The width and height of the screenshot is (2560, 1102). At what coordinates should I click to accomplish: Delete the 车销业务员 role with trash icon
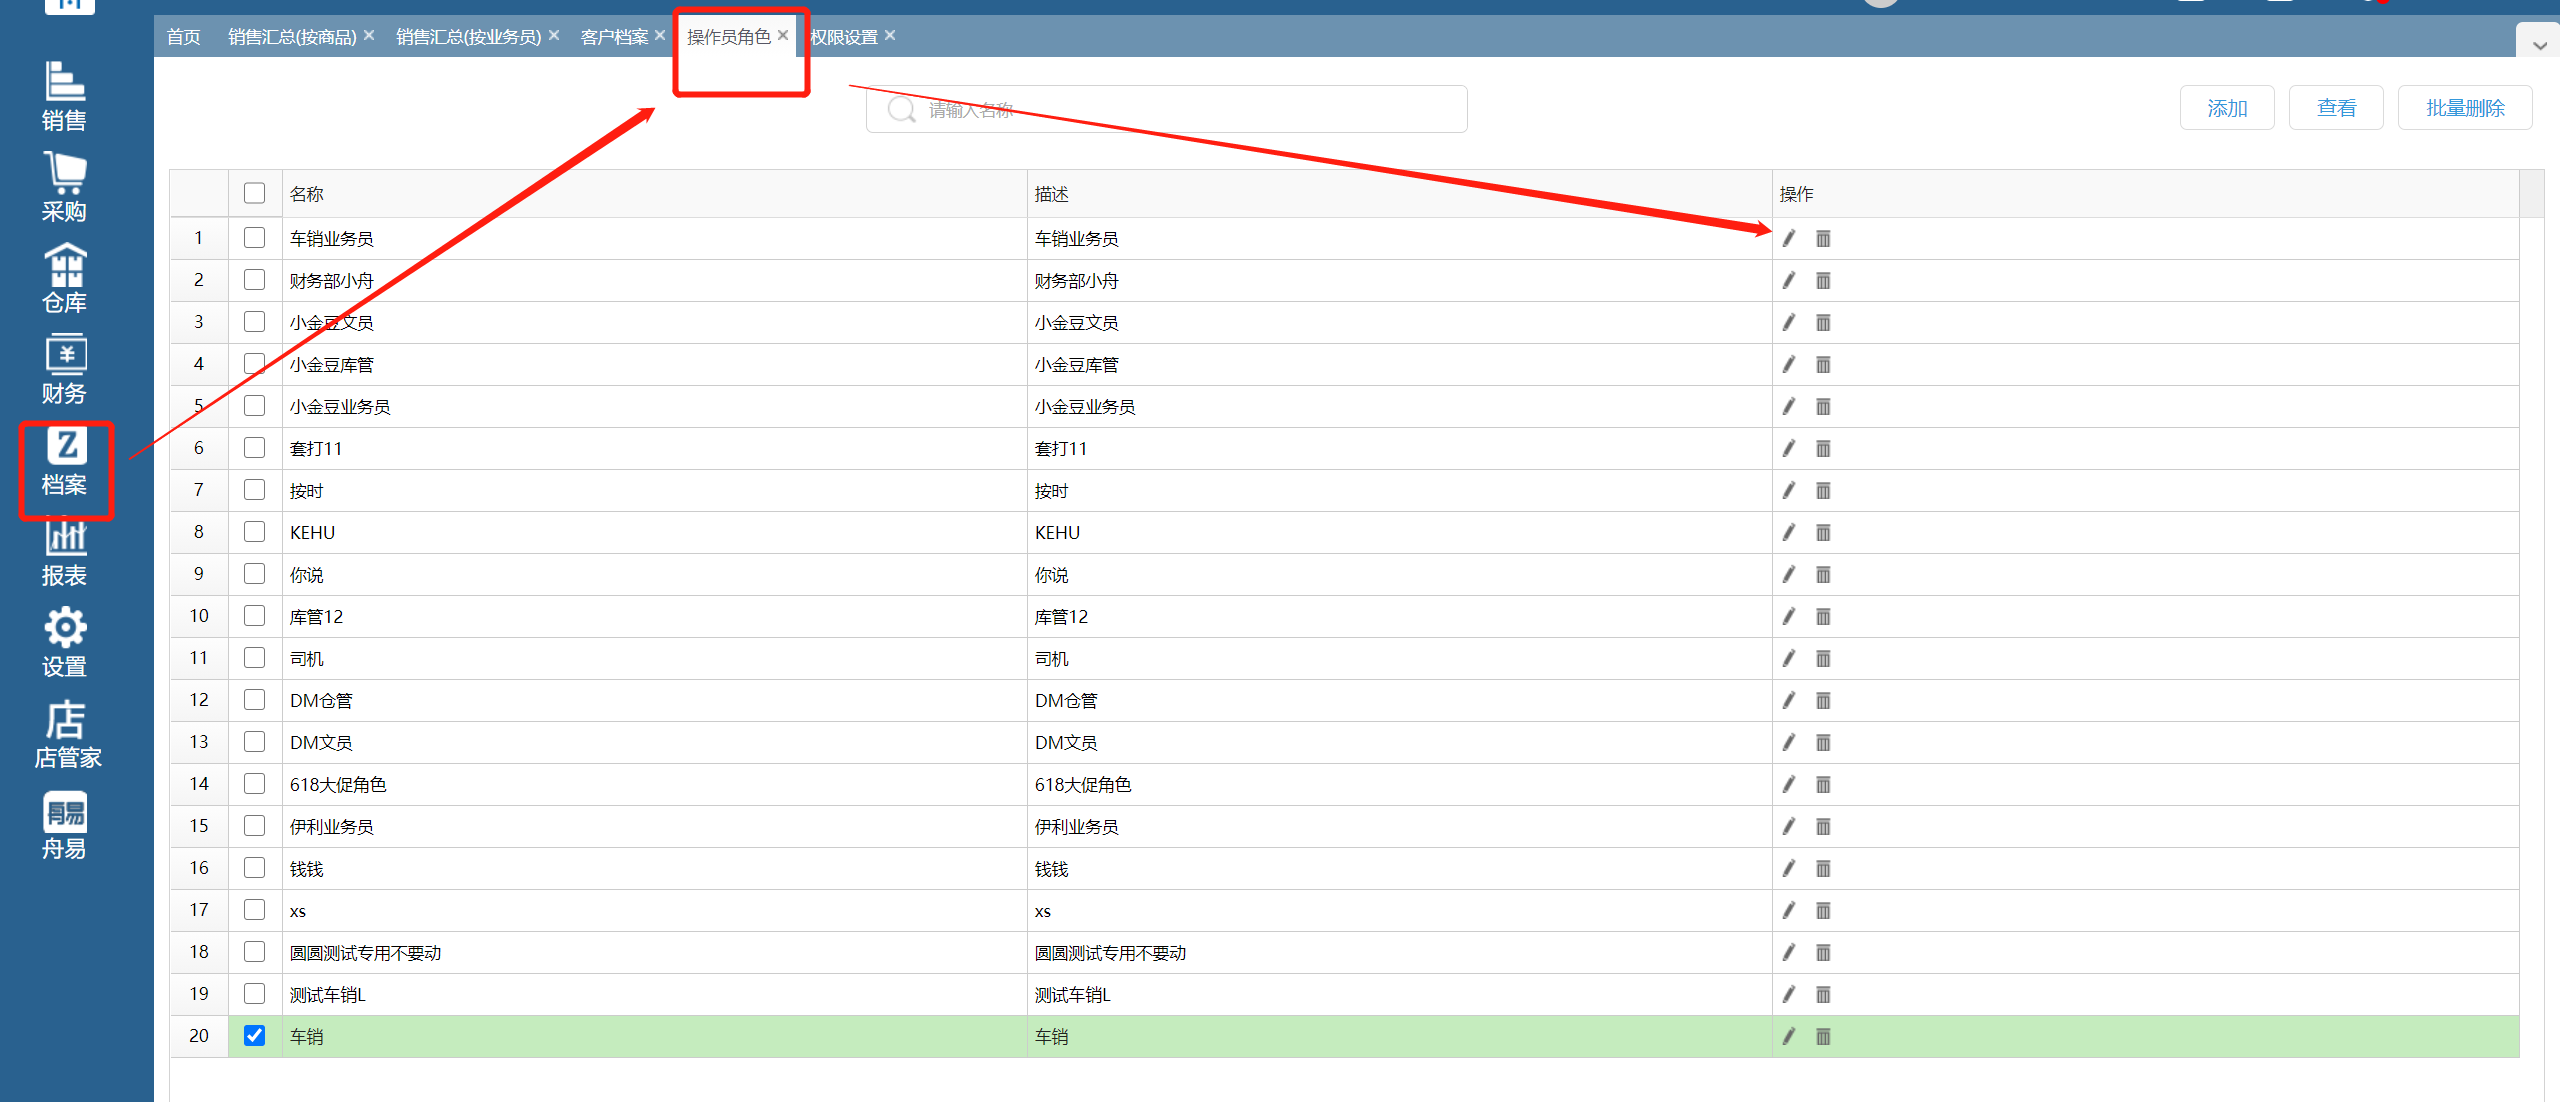(x=1823, y=238)
